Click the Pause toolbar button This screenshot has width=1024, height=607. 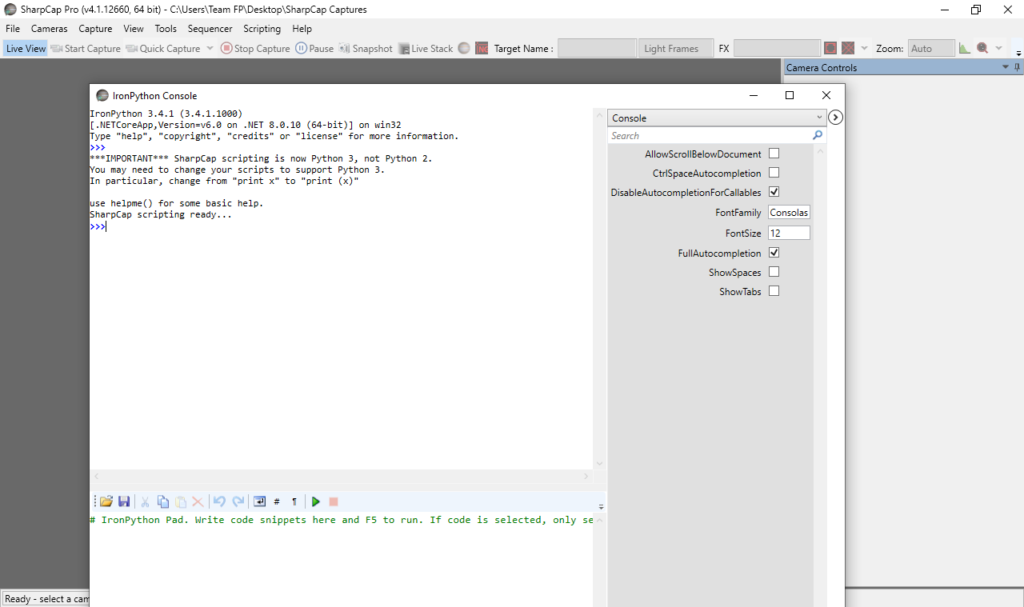point(314,48)
